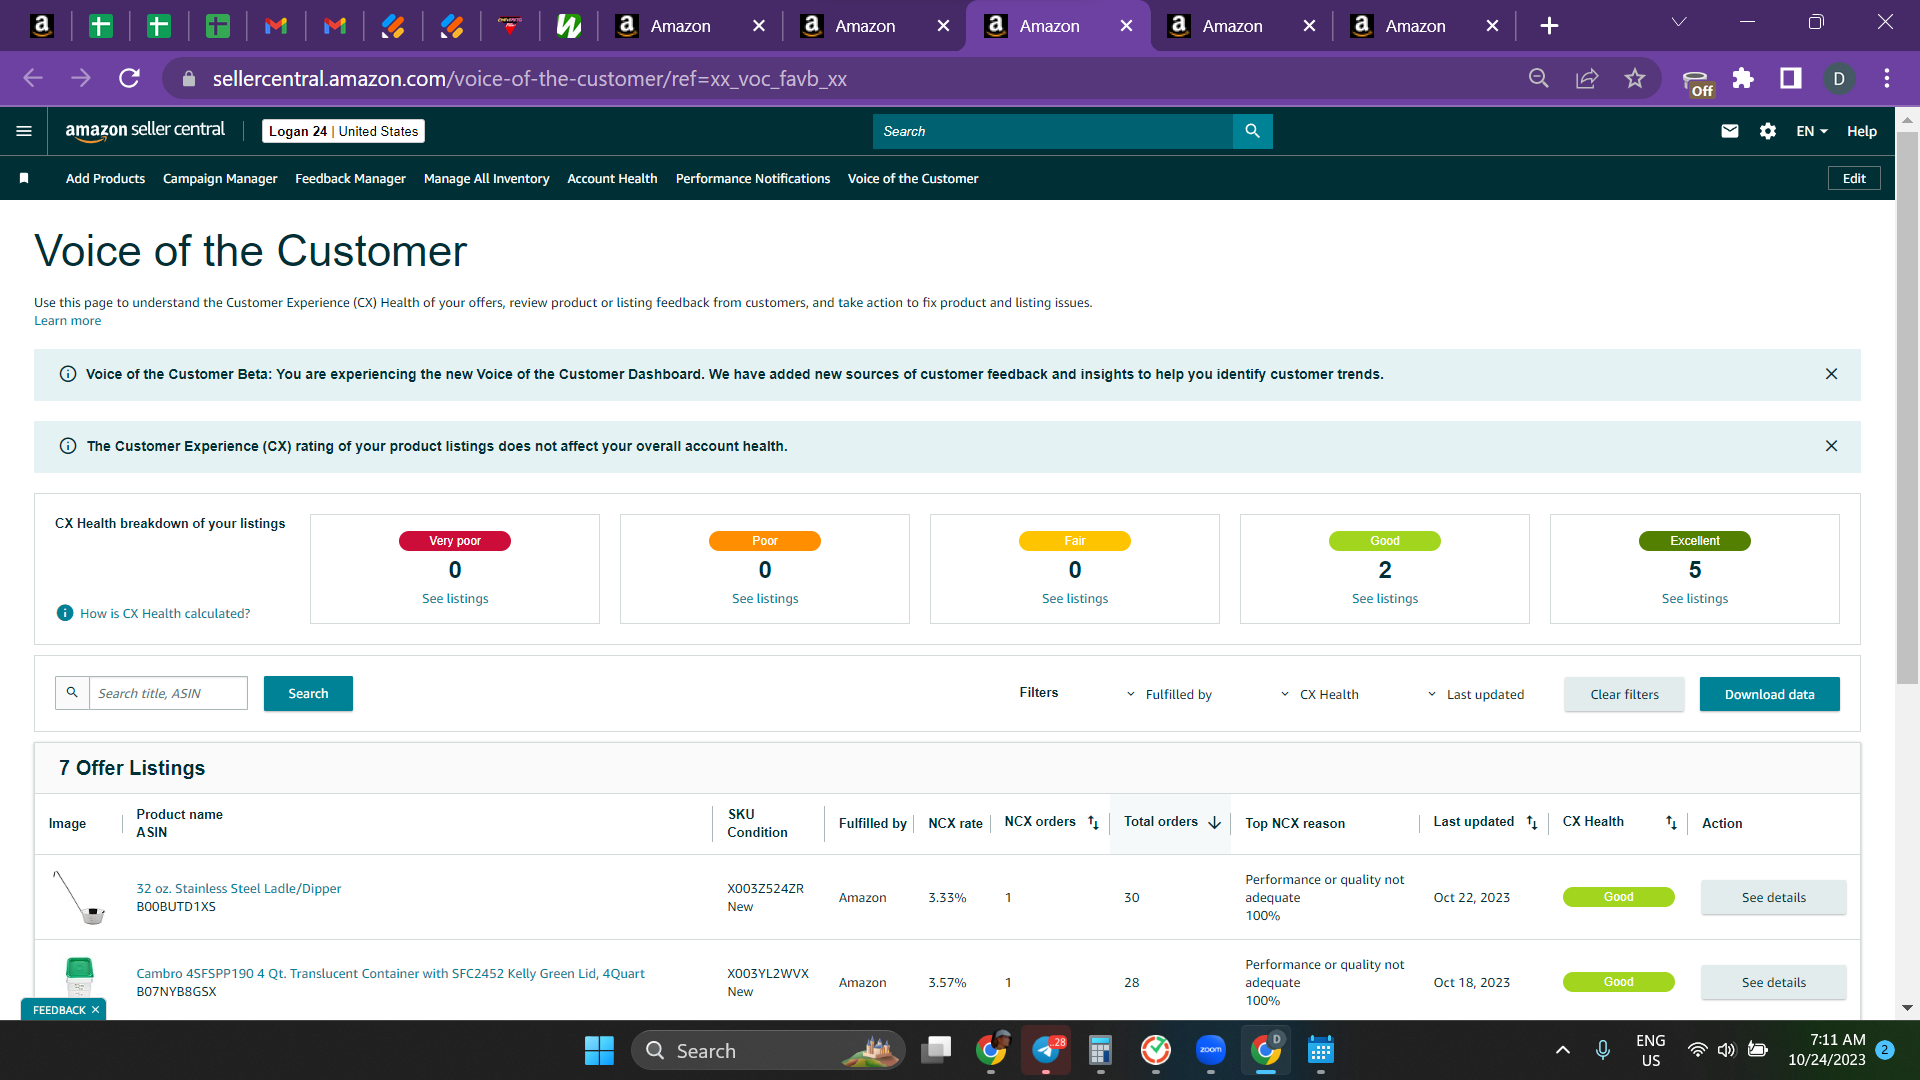See listings under the Very poor rating

pyautogui.click(x=455, y=598)
